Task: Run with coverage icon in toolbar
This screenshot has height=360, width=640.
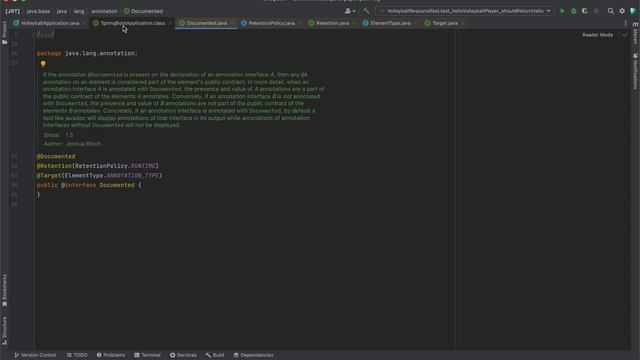Action: [x=585, y=11]
